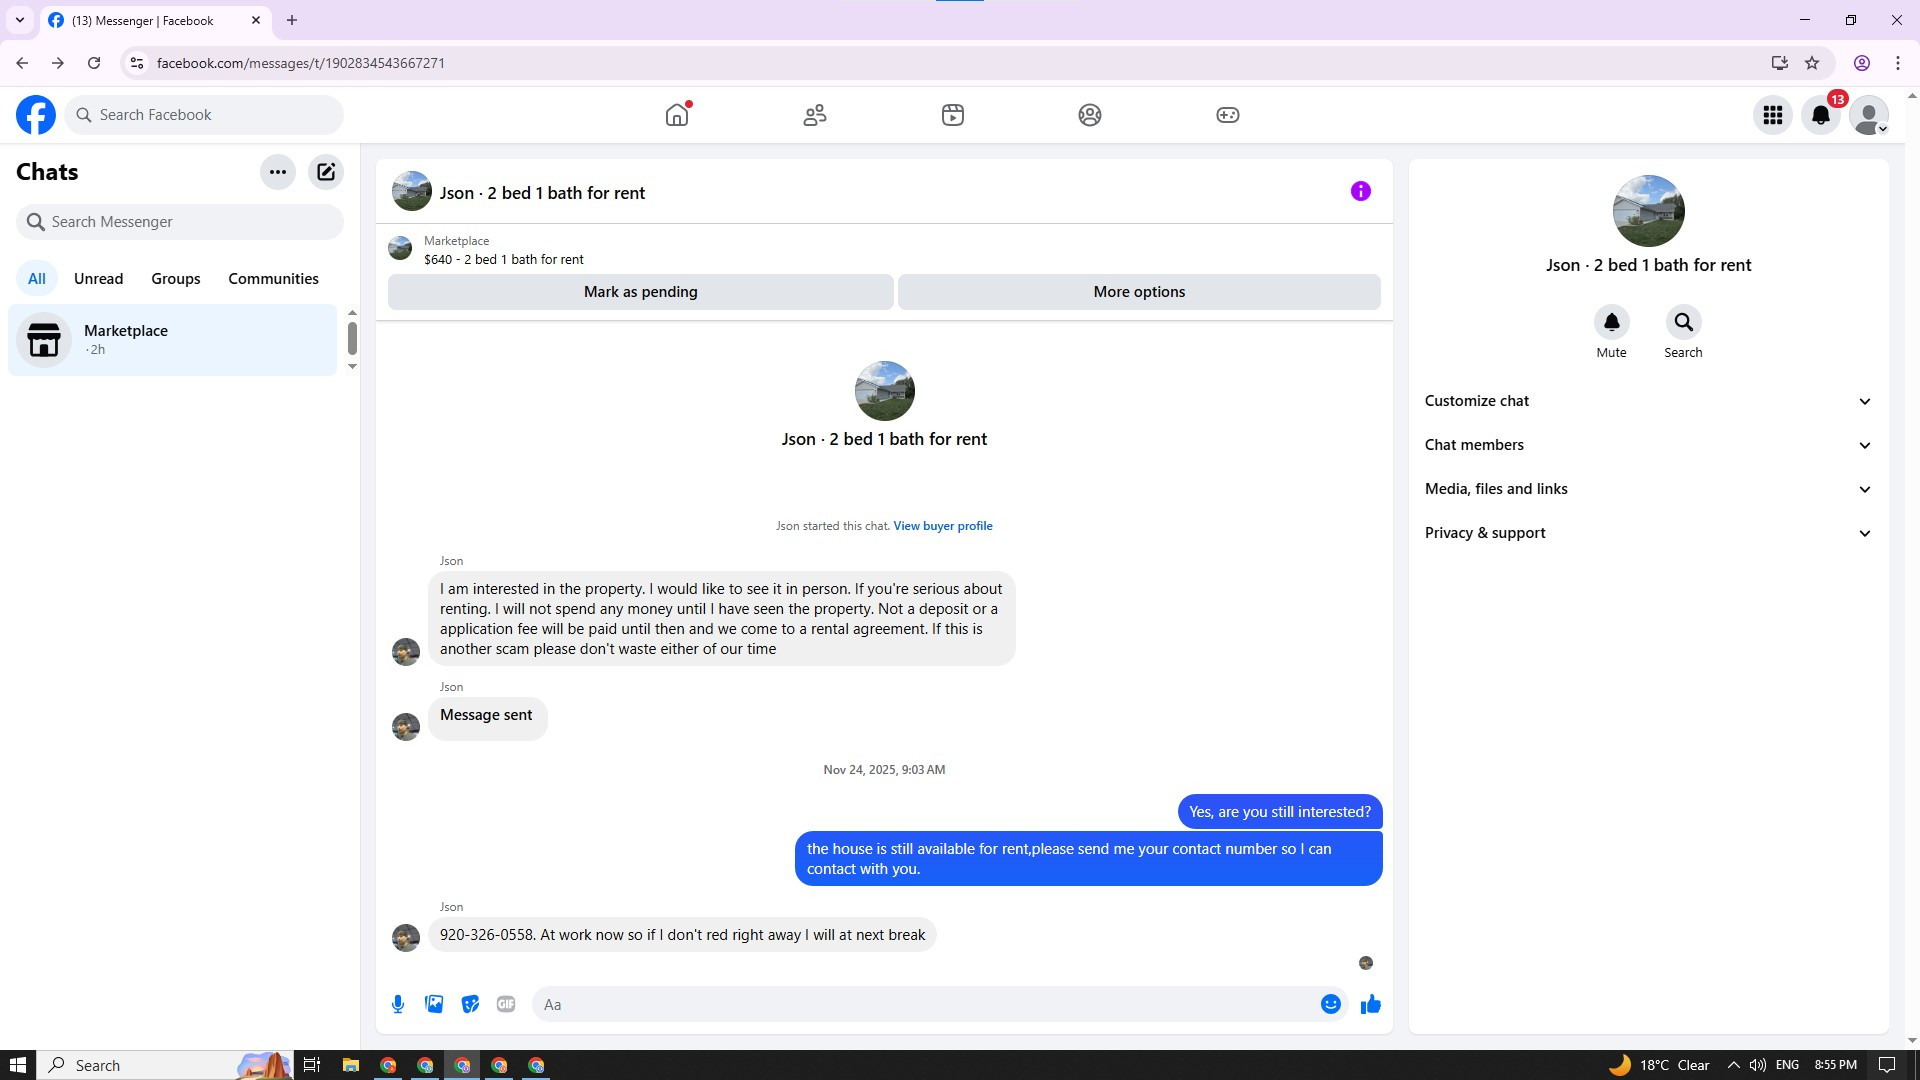Open the sticker picker icon
The height and width of the screenshot is (1080, 1920).
(470, 1004)
